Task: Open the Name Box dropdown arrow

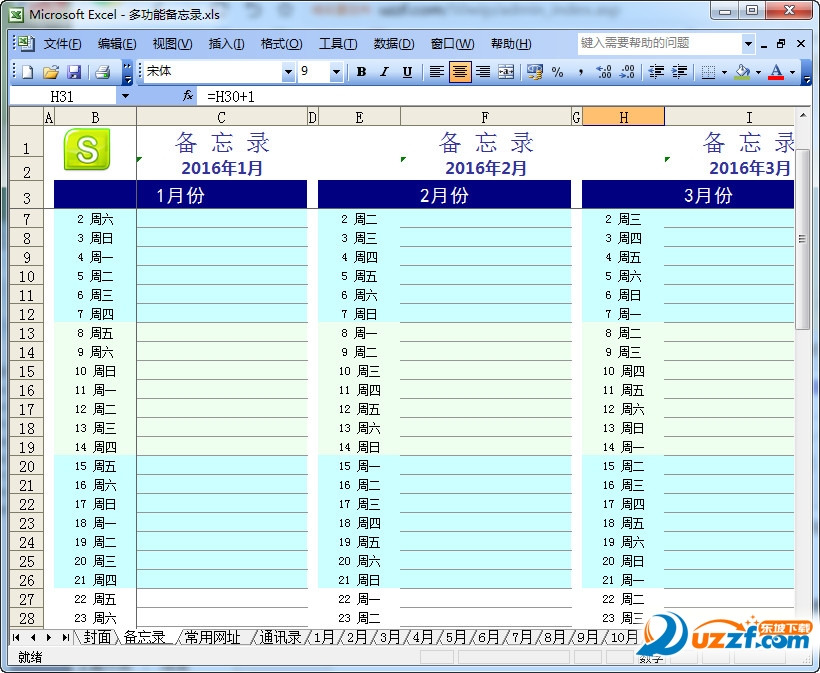Action: pos(125,96)
